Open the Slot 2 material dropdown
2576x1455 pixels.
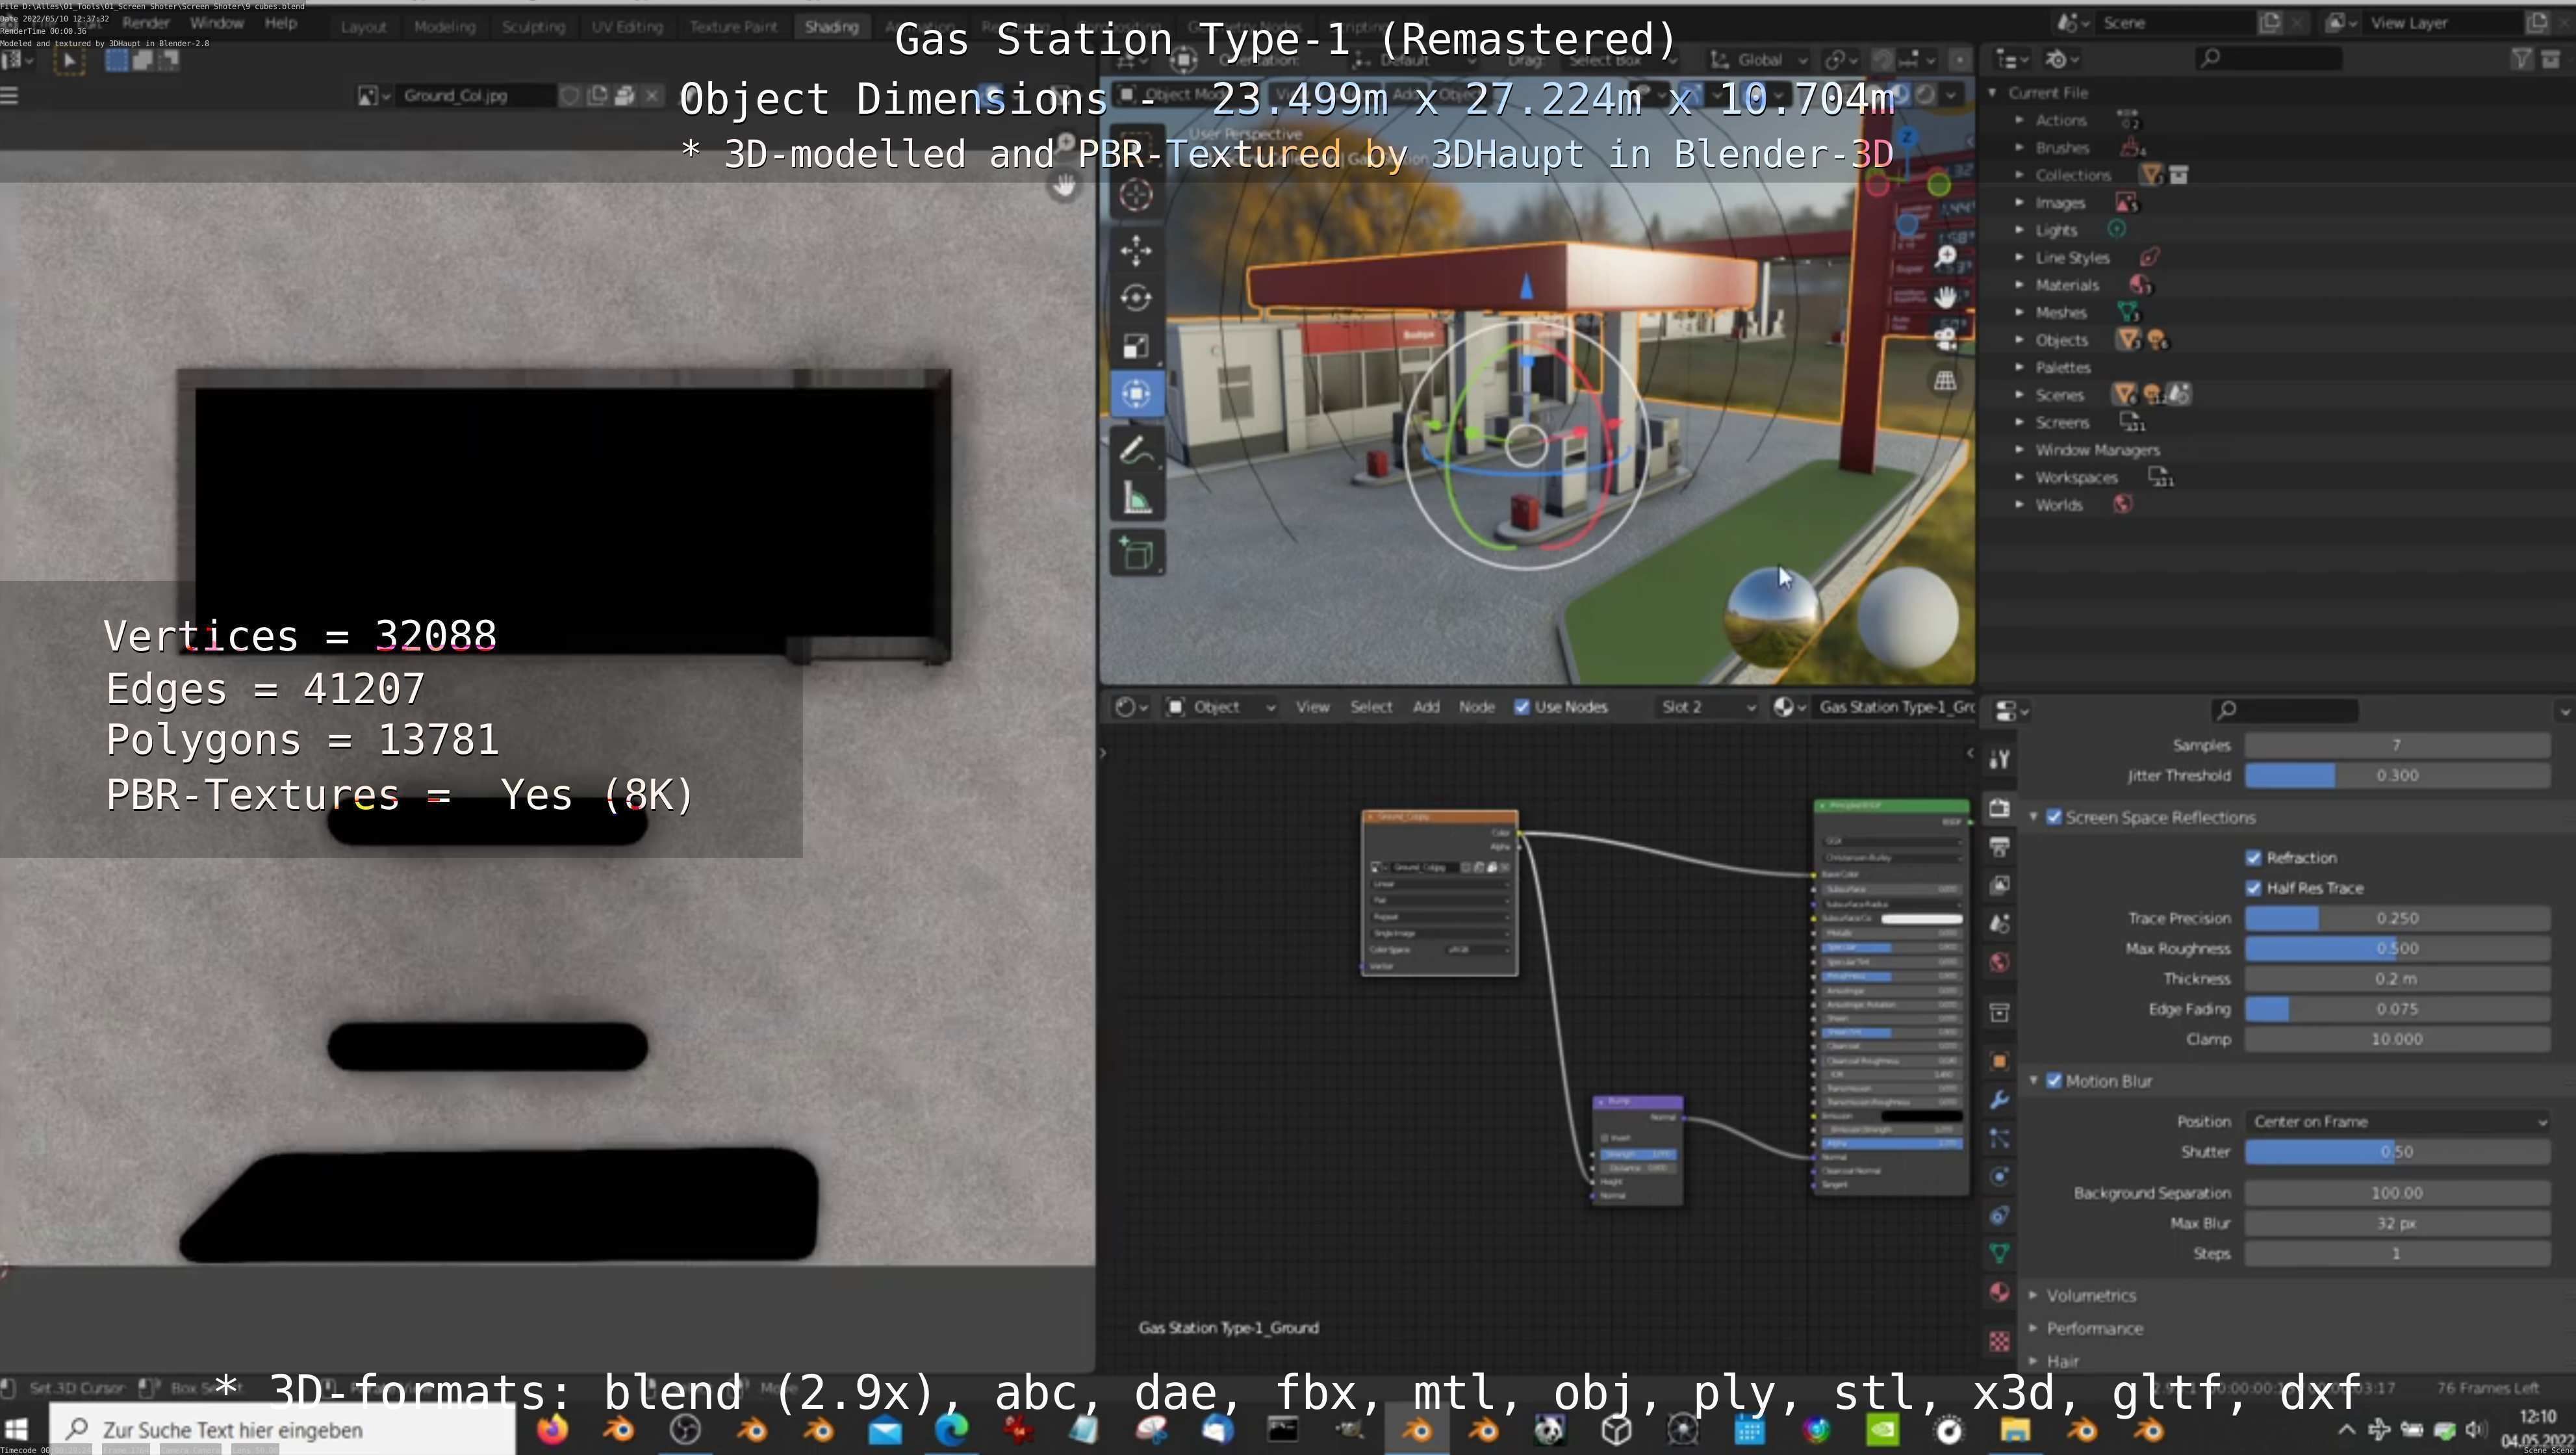pyautogui.click(x=1706, y=707)
